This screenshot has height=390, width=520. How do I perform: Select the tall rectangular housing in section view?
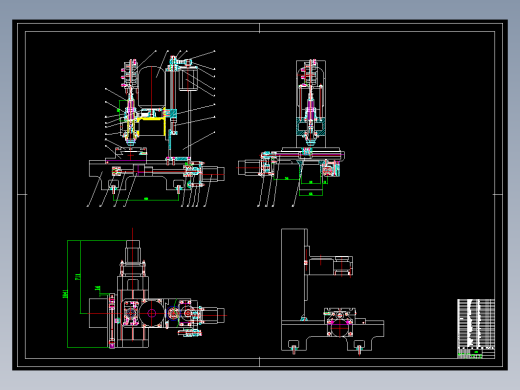click(311, 104)
